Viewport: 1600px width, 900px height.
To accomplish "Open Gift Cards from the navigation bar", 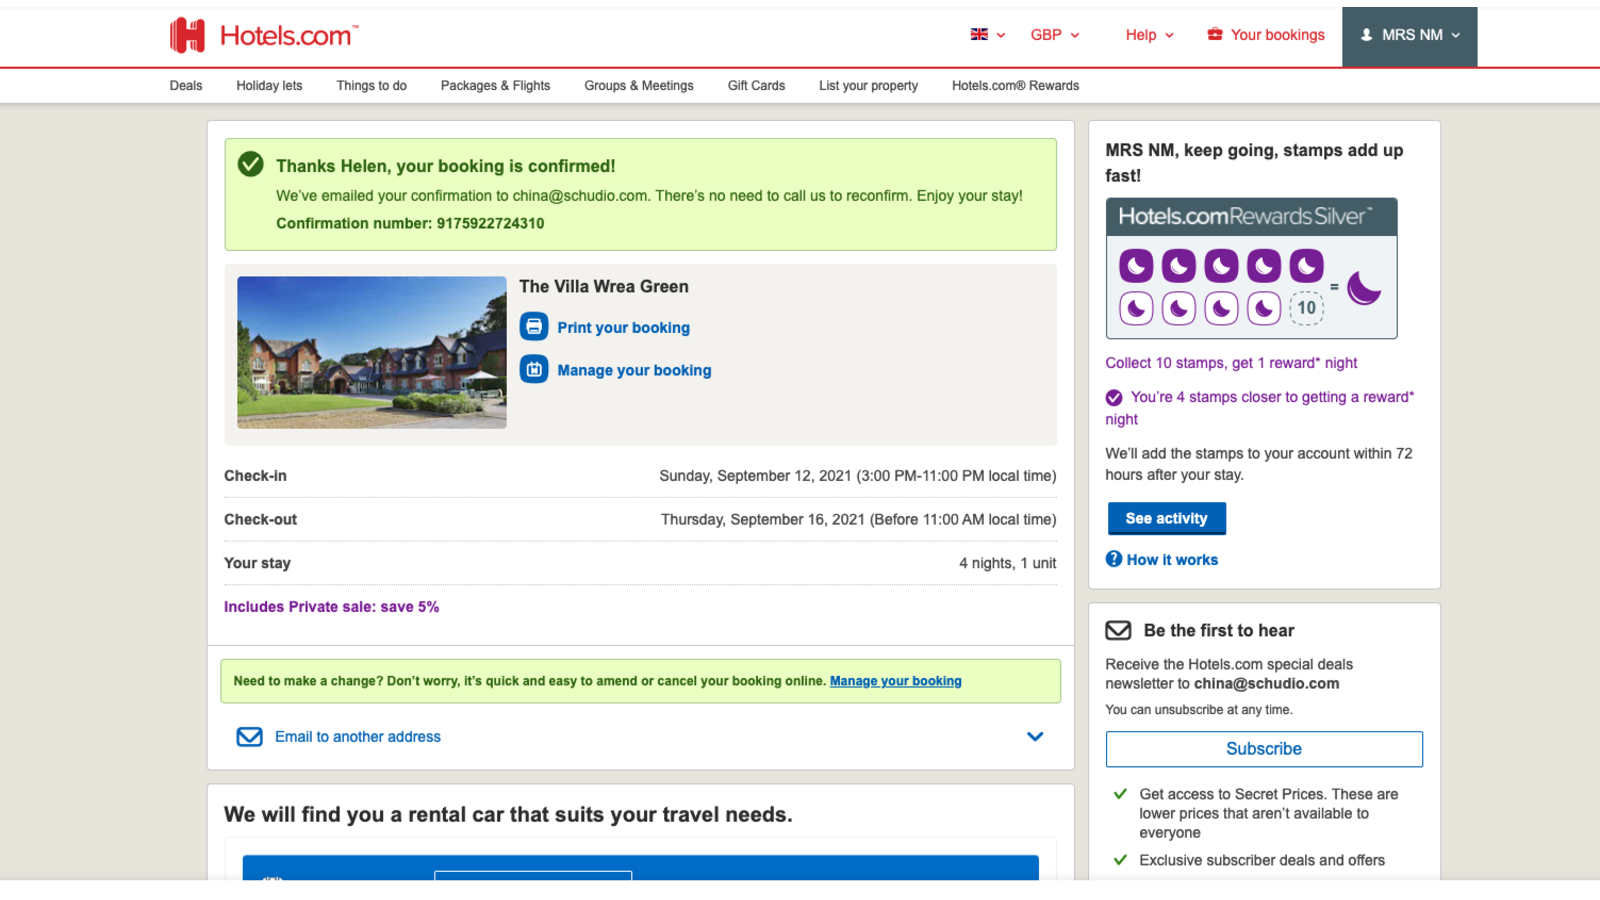I will click(756, 86).
